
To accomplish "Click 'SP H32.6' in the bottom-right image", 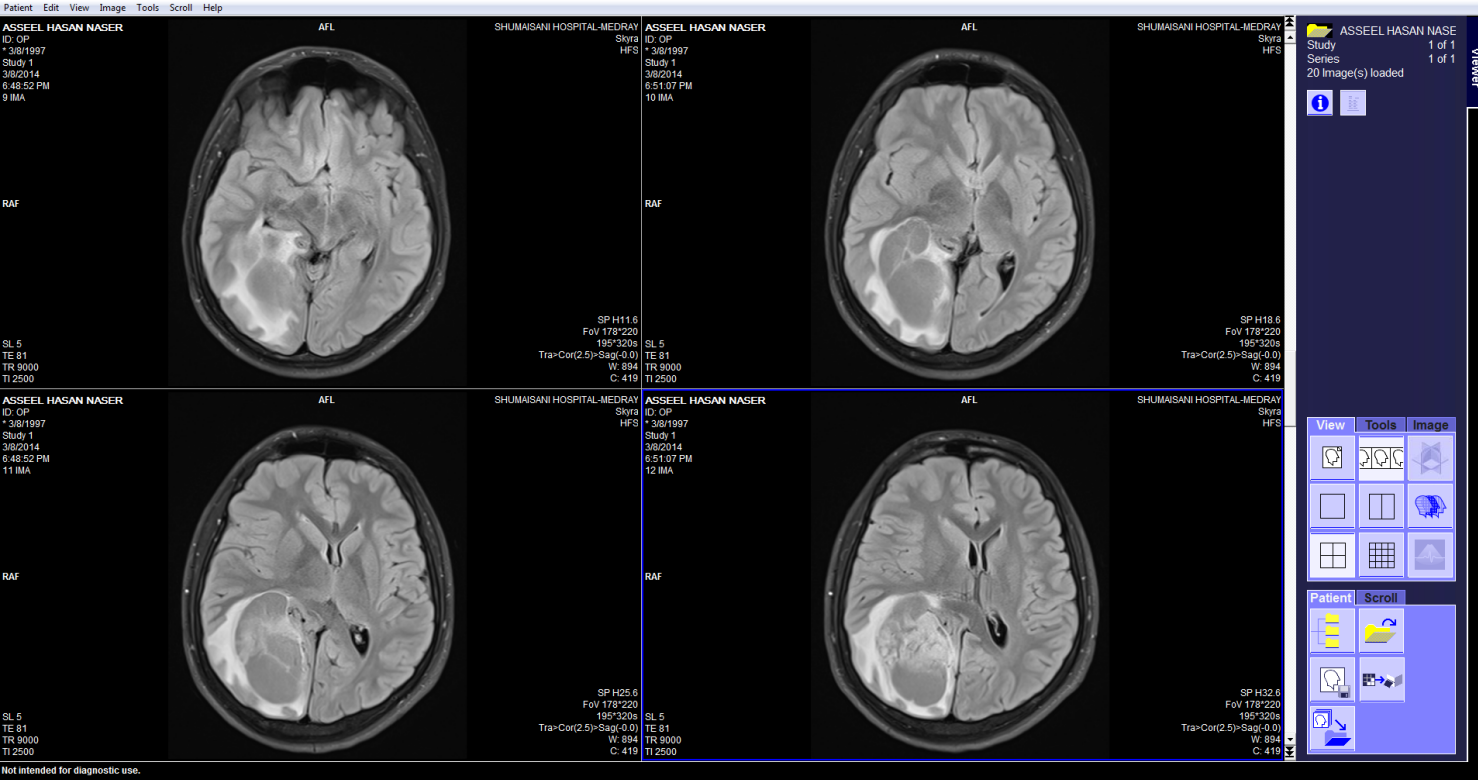I will click(x=1260, y=692).
